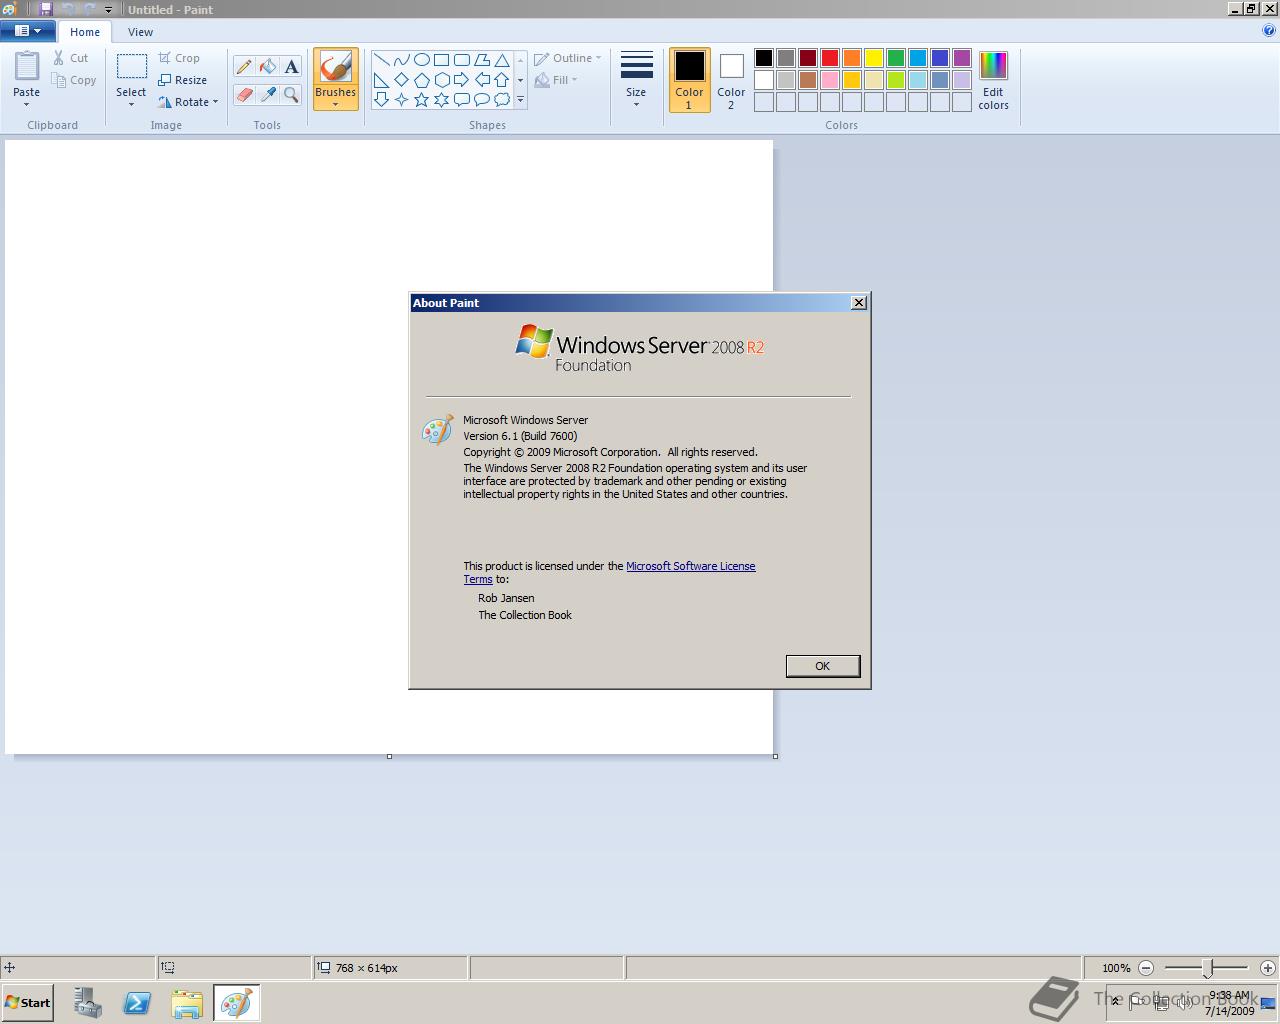Click the zoom out minus button
The width and height of the screenshot is (1280, 1024).
tap(1146, 968)
